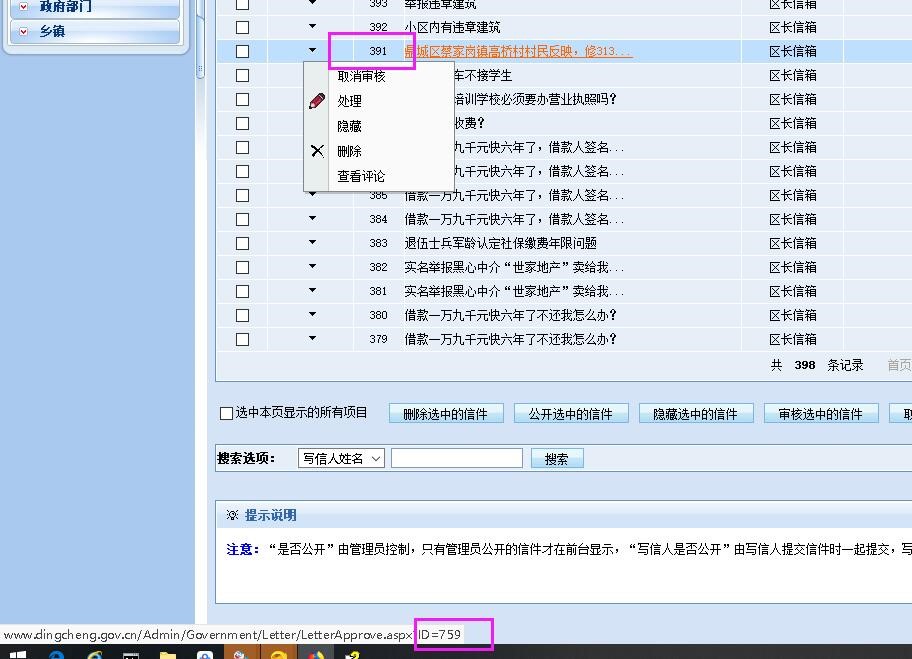Click the red arrow icon beside 政府部门
This screenshot has height=659, width=912.
point(24,6)
